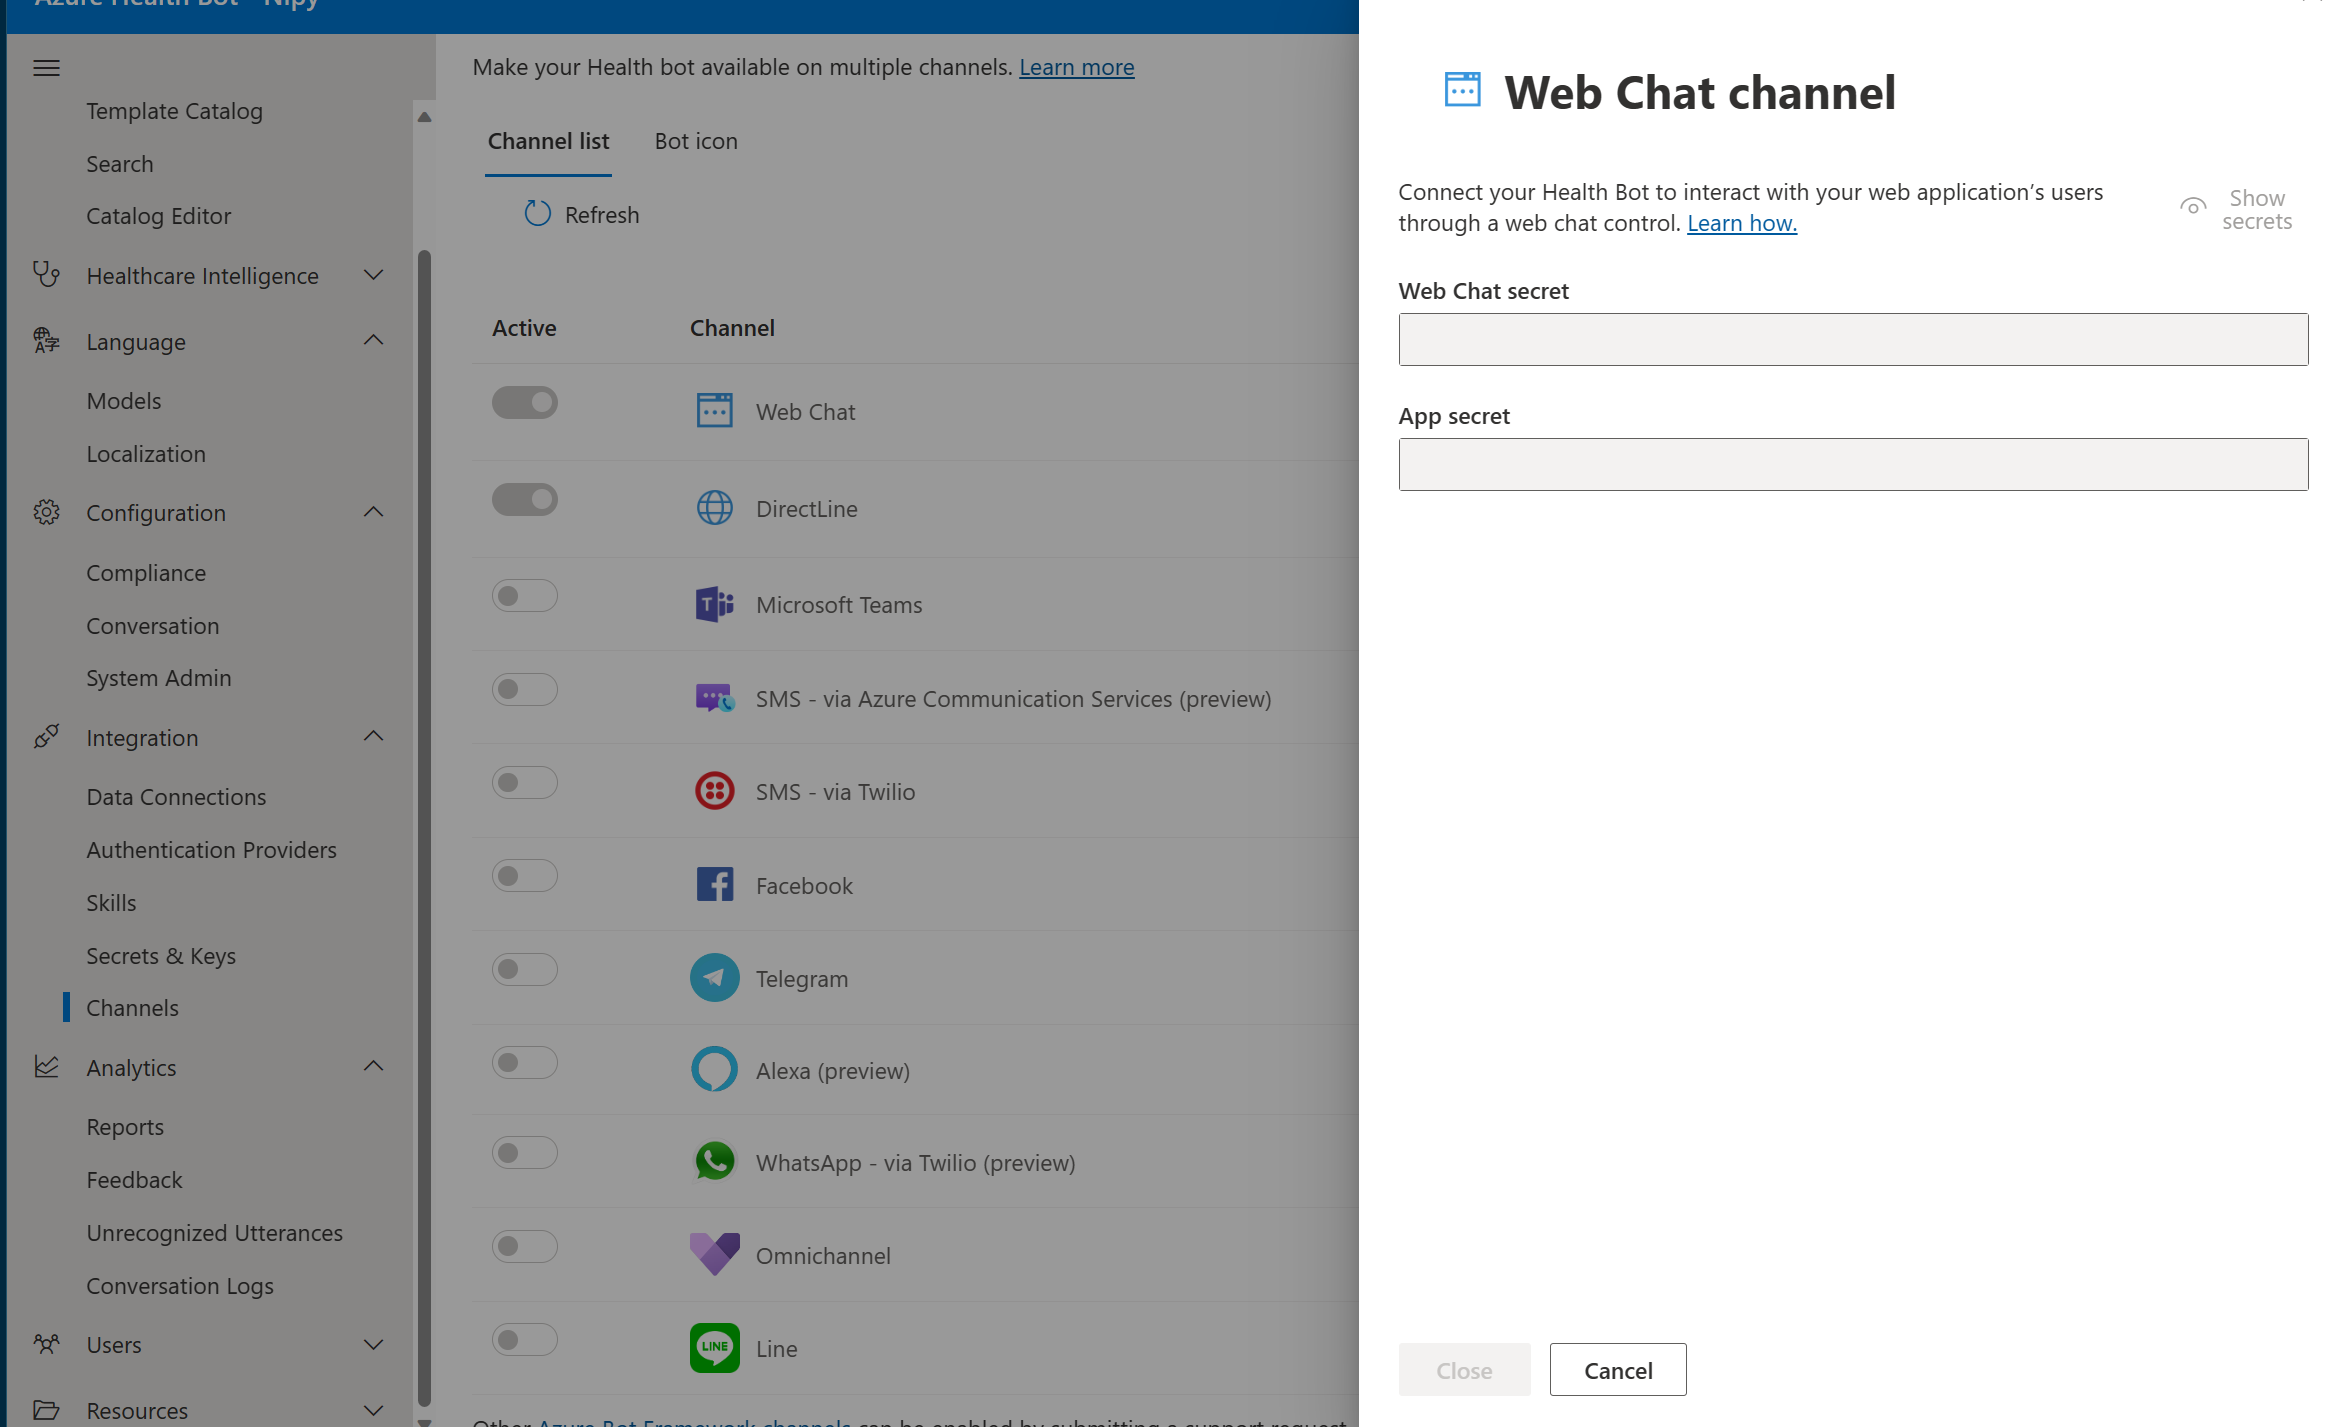
Task: Enable the Microsoft Teams channel toggle
Action: [x=524, y=594]
